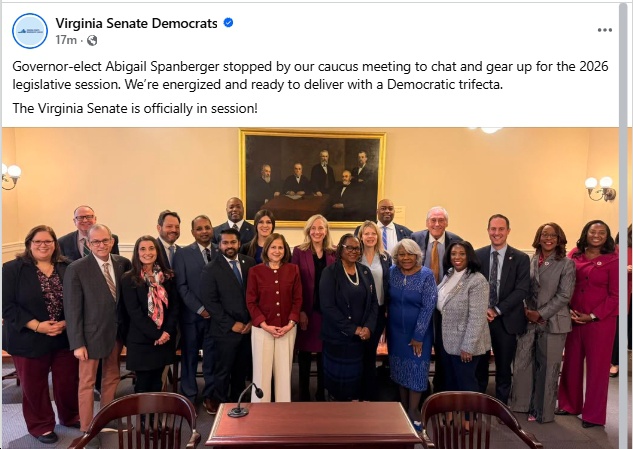This screenshot has height=449, width=633.
Task: Click the microphone on the desk in the photo
Action: click(x=245, y=400)
